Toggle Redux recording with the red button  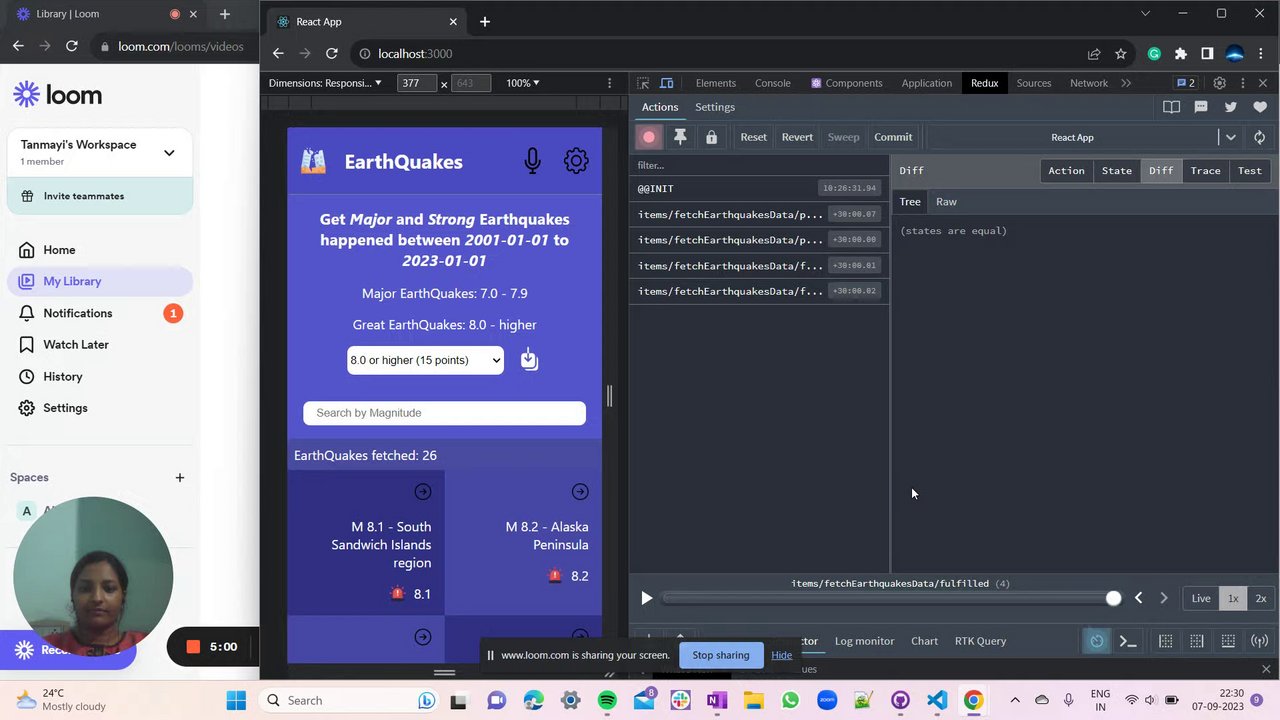(649, 137)
